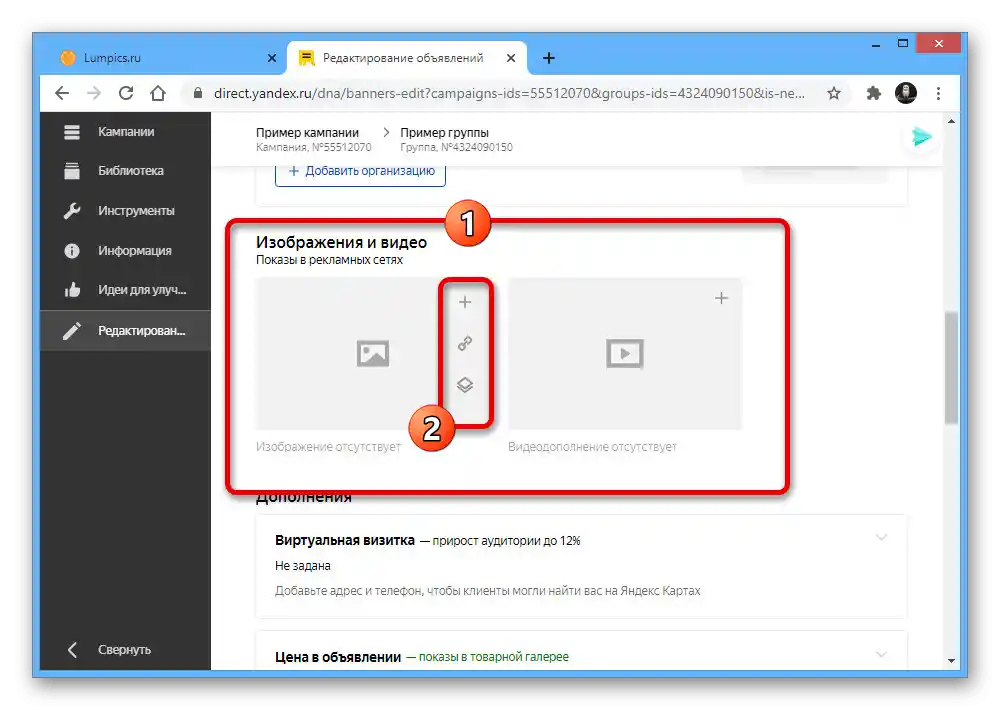This screenshot has height=710, width=1000.
Task: Click the scrollbar down arrow
Action: point(952,660)
